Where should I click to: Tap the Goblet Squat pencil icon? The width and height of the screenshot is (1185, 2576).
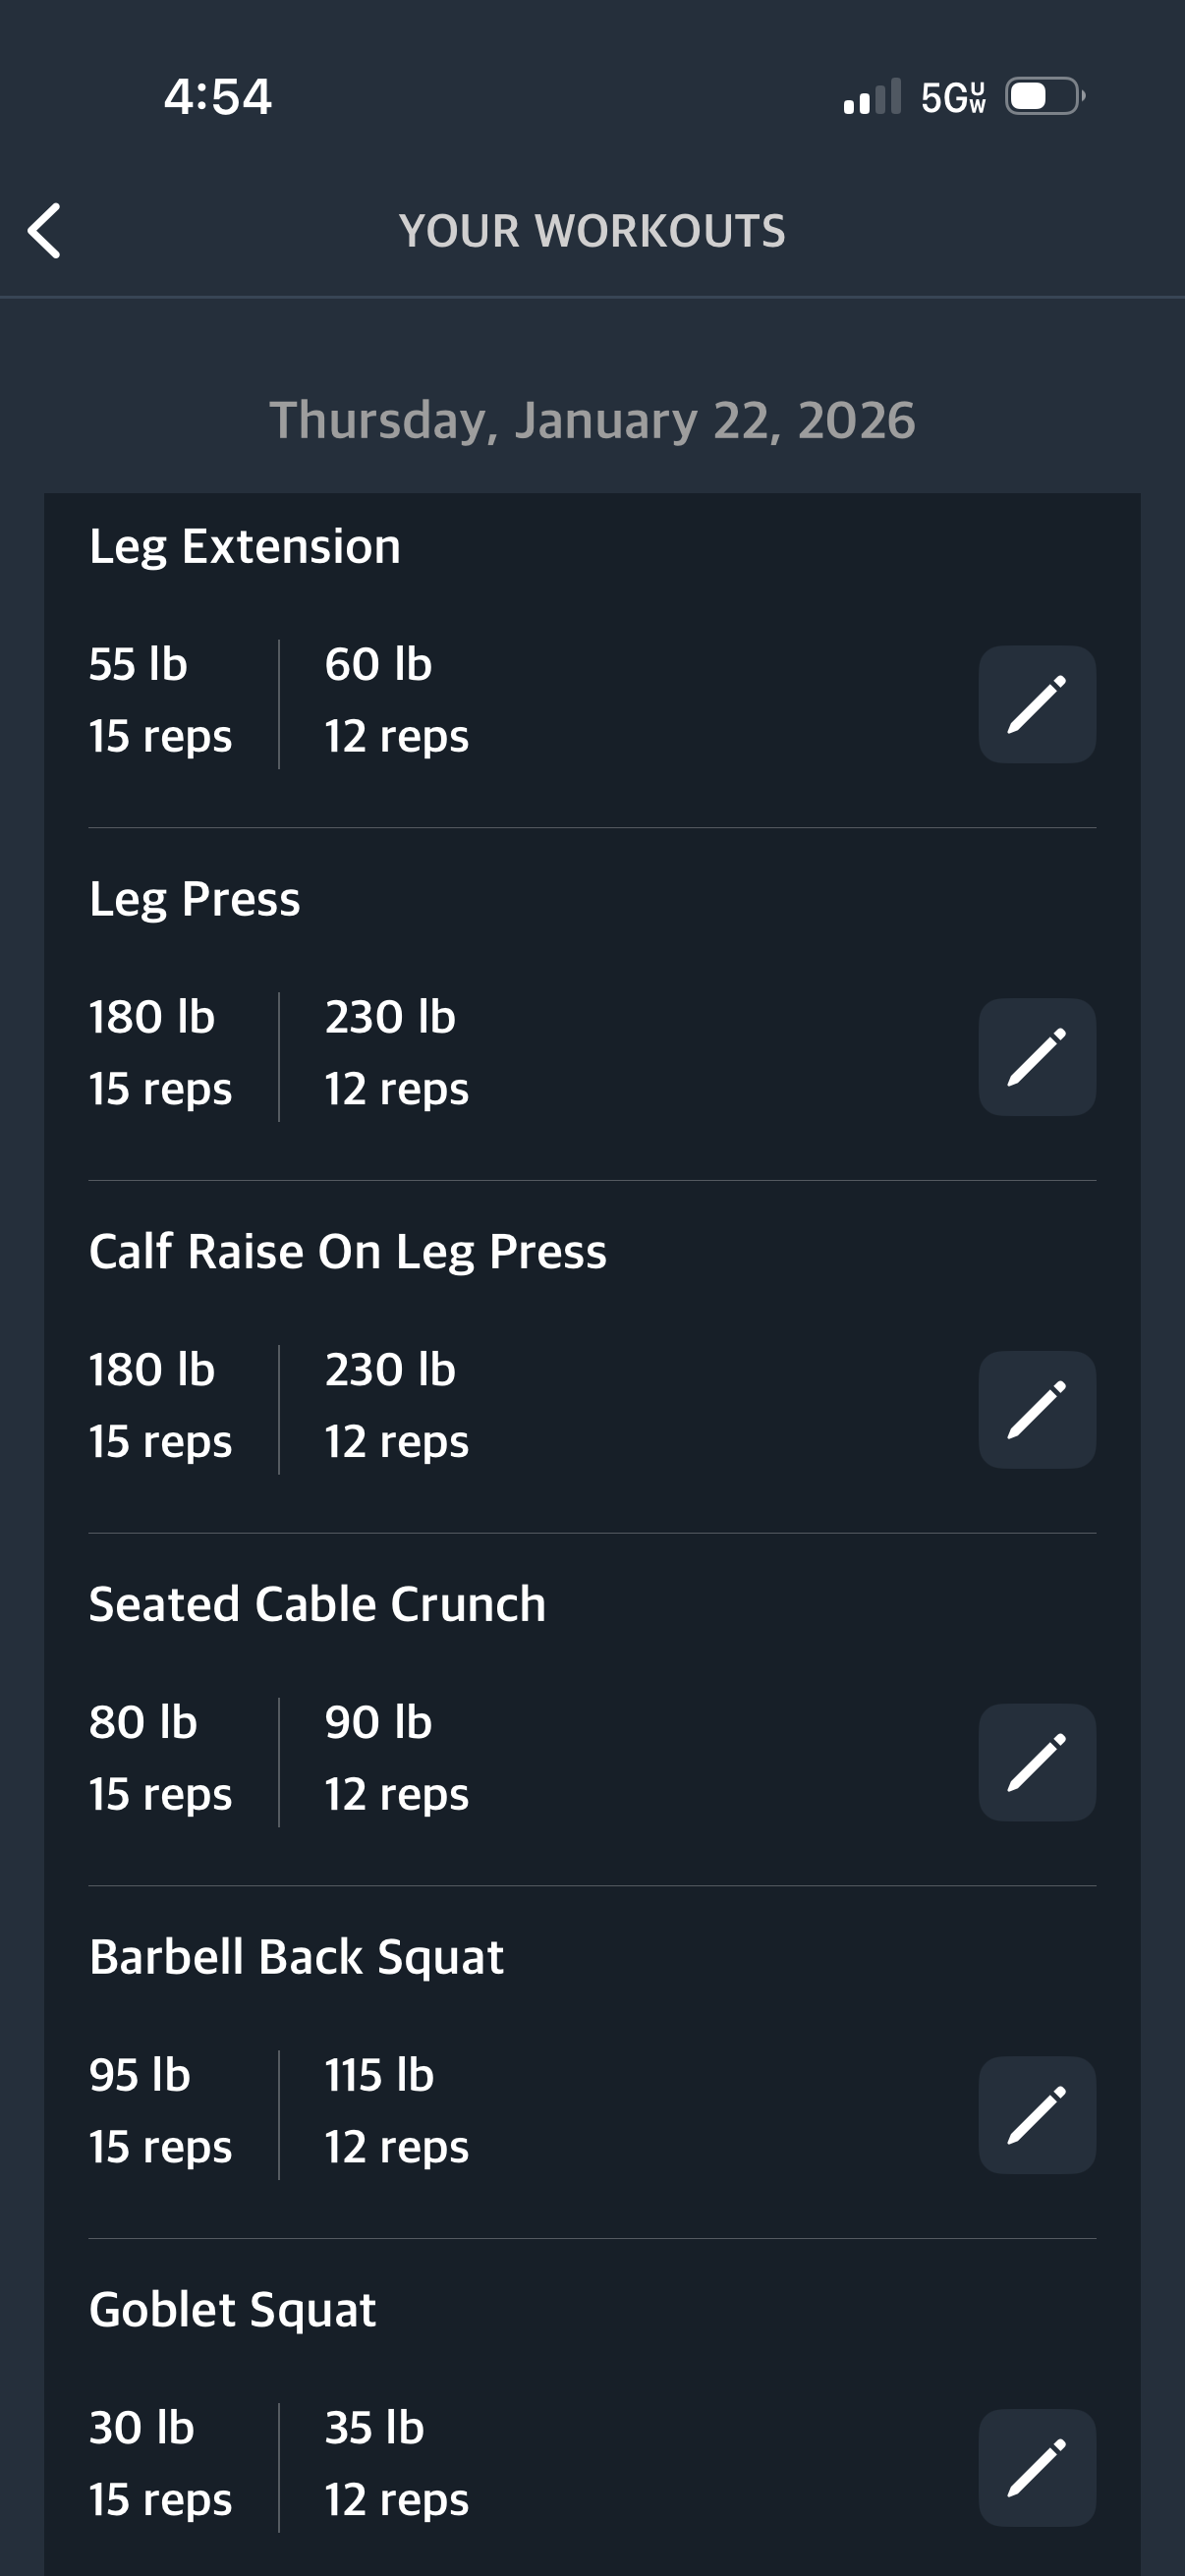(1036, 2467)
